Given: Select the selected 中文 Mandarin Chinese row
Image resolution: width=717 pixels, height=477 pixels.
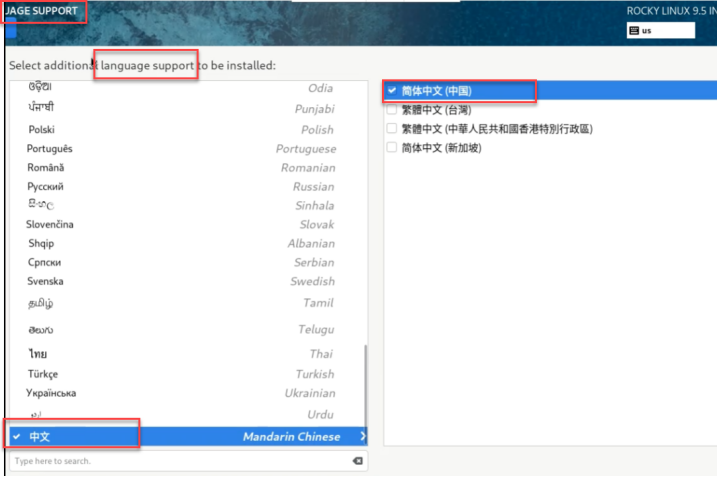Looking at the screenshot, I should pos(180,437).
